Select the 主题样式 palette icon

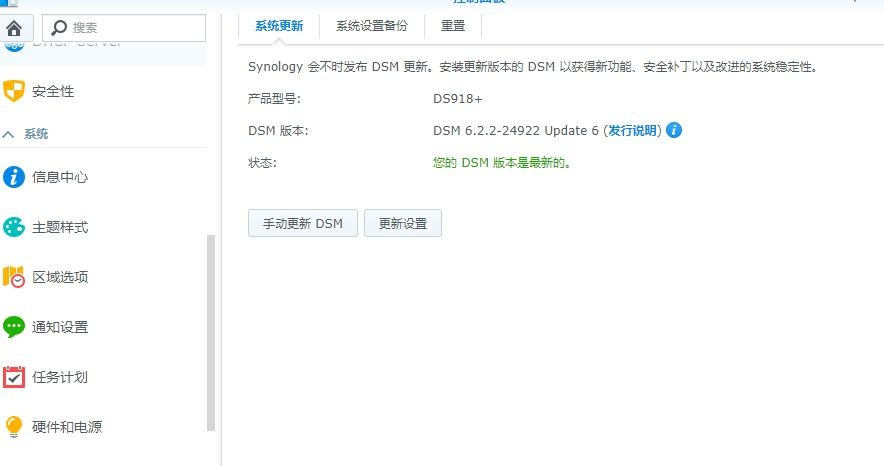click(x=14, y=228)
